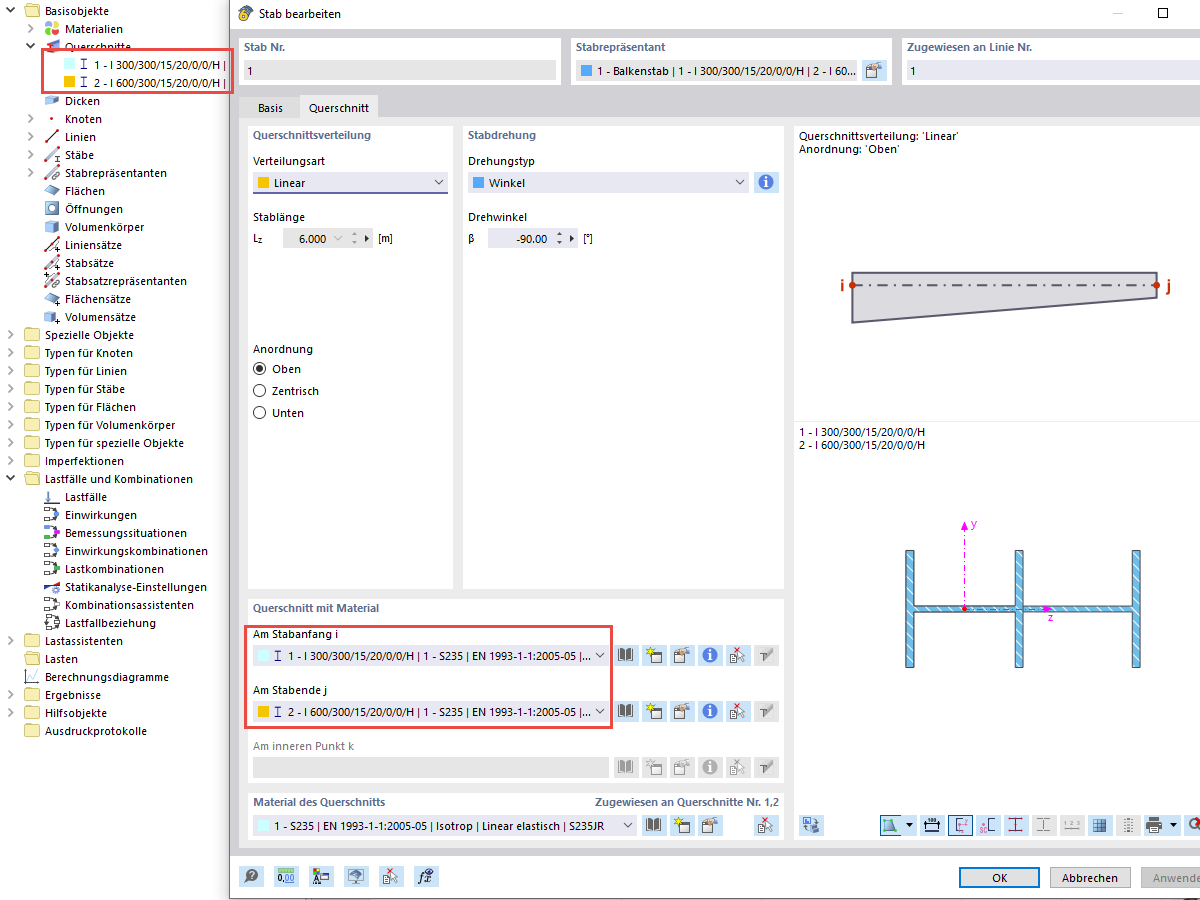Select the Unten arrangement option
The width and height of the screenshot is (1200, 900).
(260, 413)
